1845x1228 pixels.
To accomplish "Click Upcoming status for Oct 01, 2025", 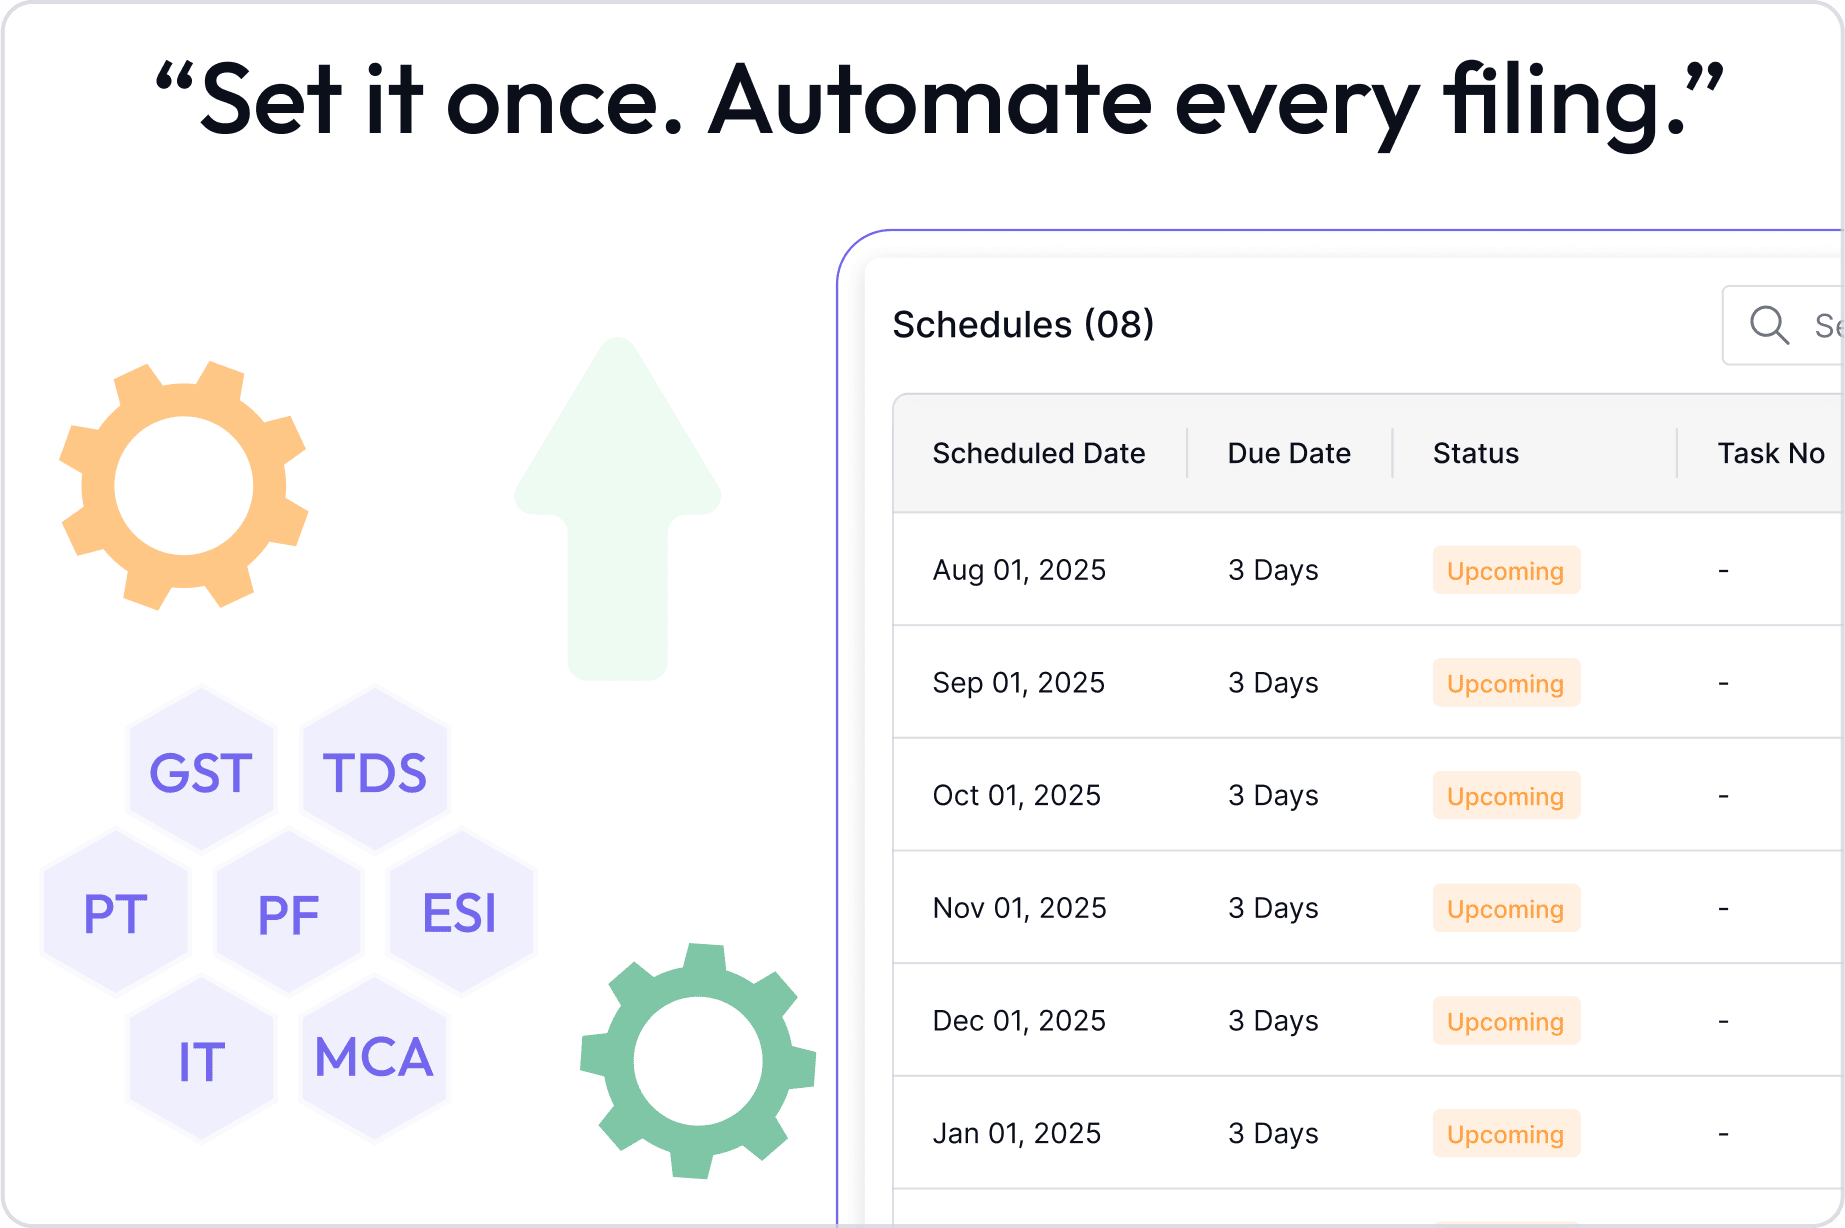I will [x=1506, y=795].
